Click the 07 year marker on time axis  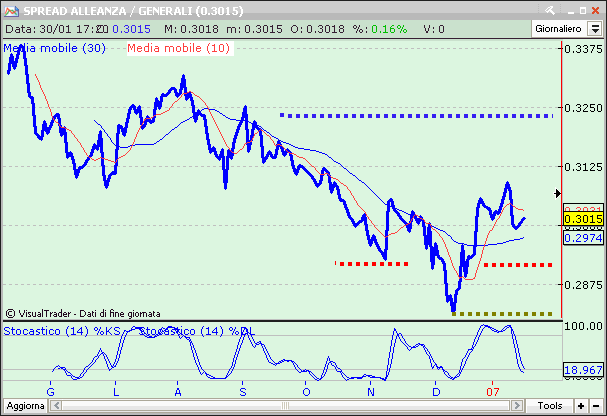click(492, 391)
